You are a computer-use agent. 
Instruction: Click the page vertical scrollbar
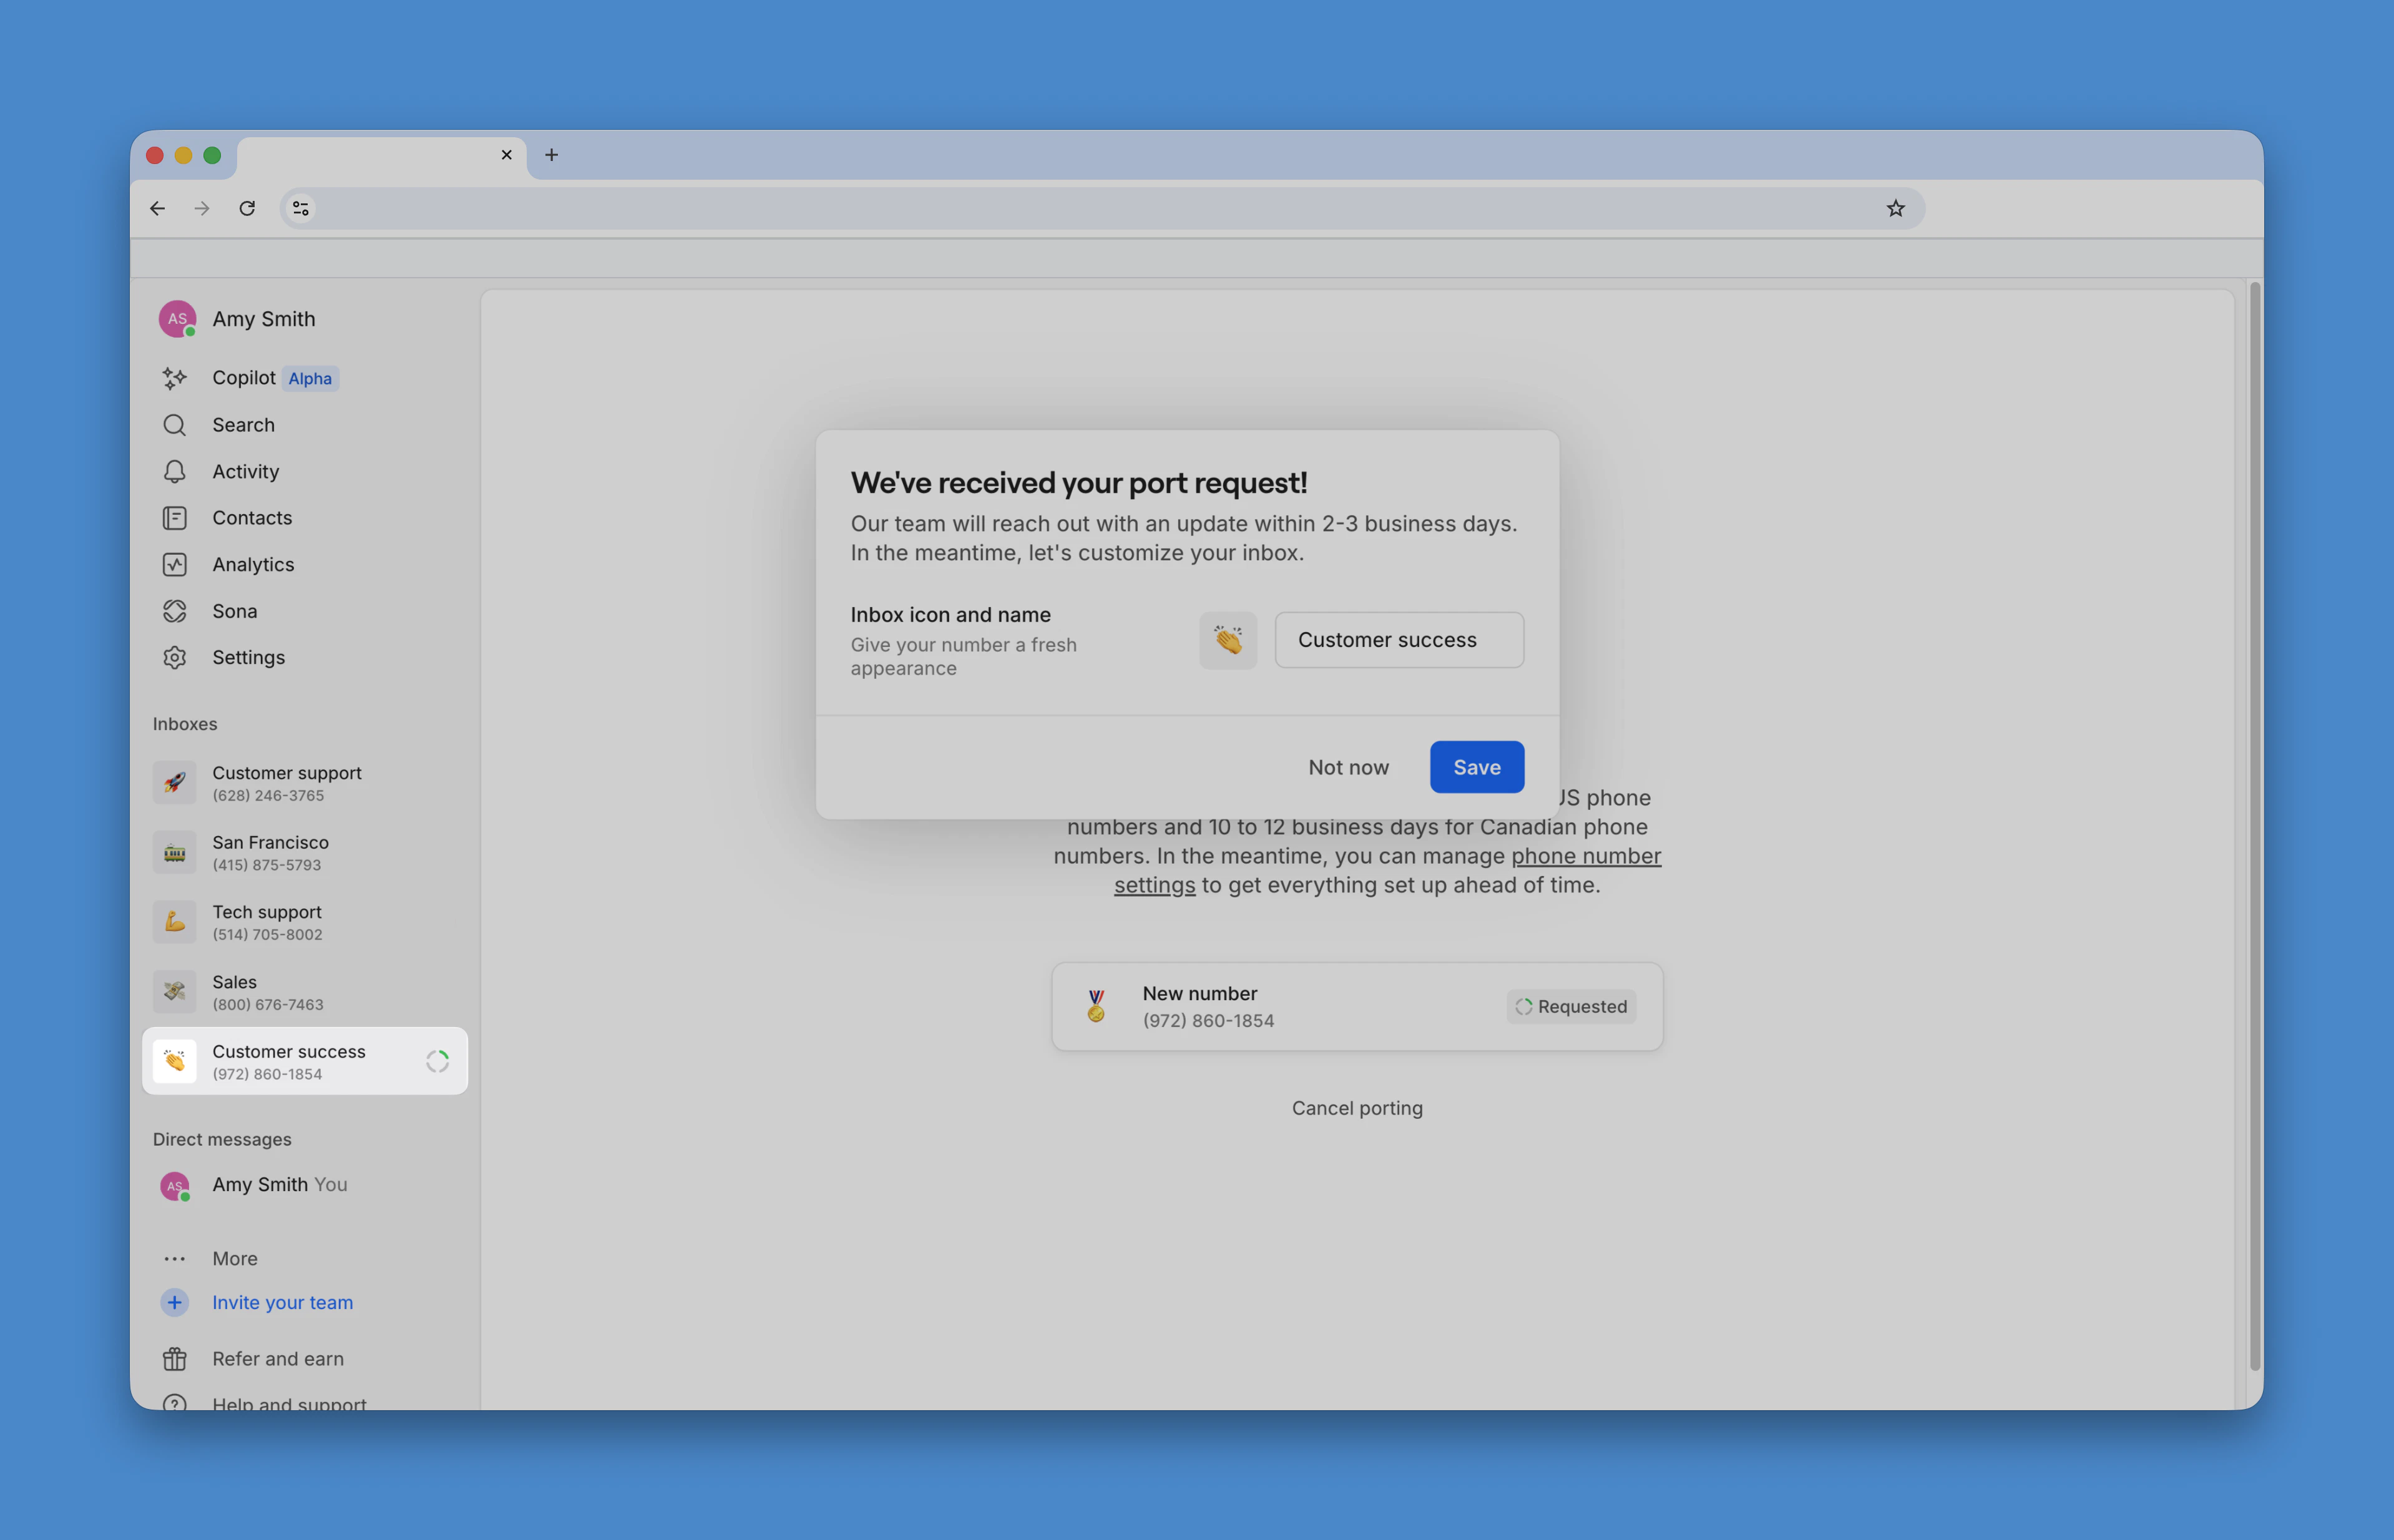coord(2255,826)
